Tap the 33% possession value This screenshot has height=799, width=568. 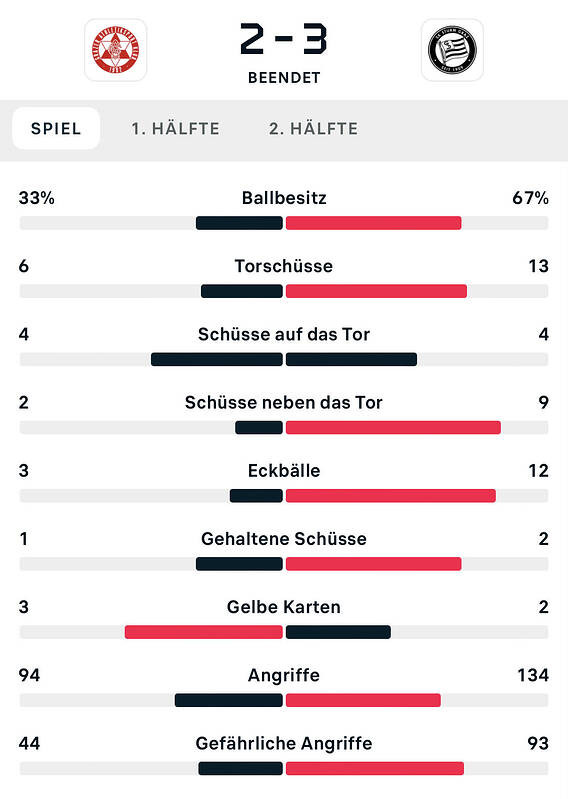pyautogui.click(x=37, y=198)
